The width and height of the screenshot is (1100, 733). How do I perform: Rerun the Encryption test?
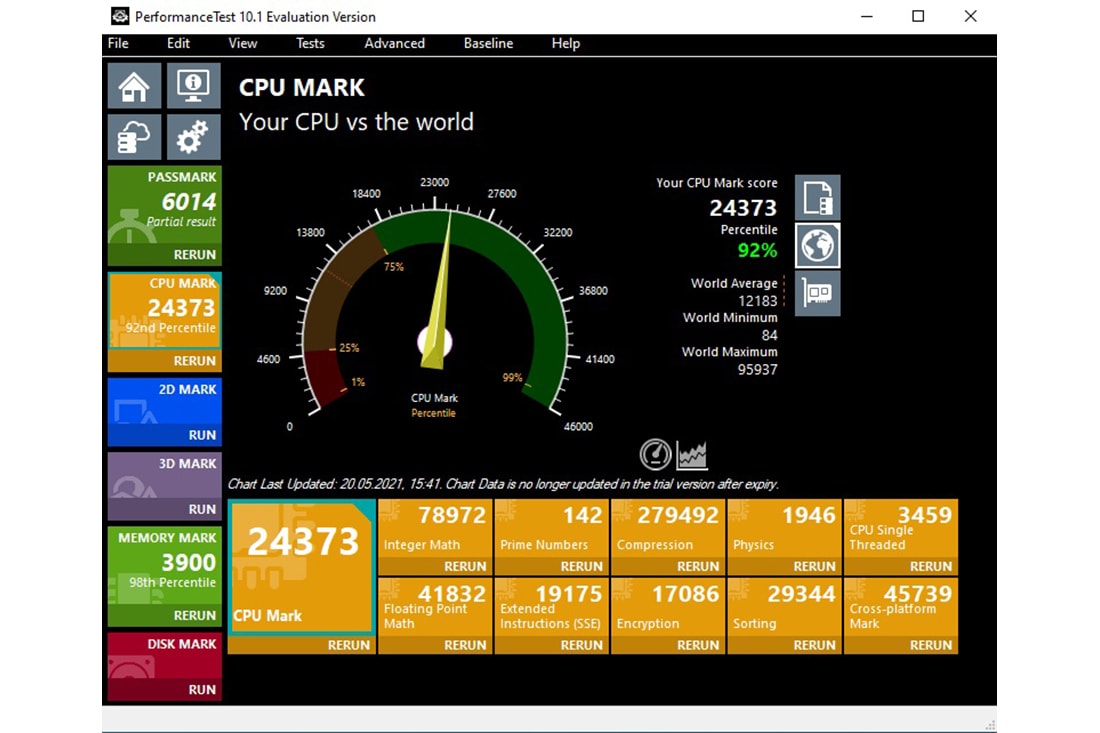click(698, 645)
